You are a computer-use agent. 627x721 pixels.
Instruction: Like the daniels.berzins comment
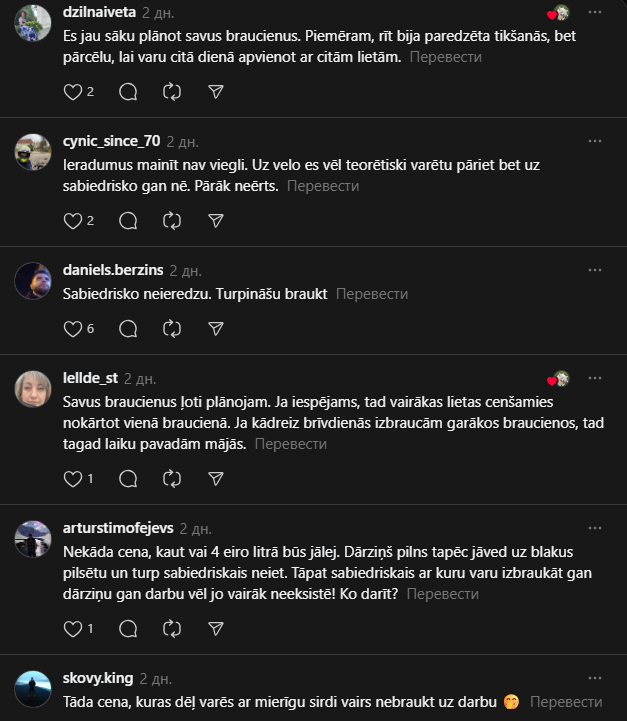[x=72, y=328]
